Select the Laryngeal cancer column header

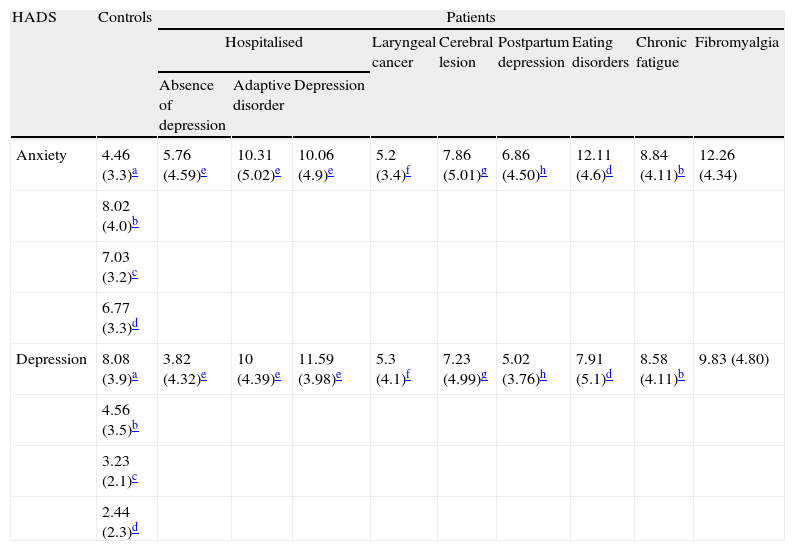point(403,52)
